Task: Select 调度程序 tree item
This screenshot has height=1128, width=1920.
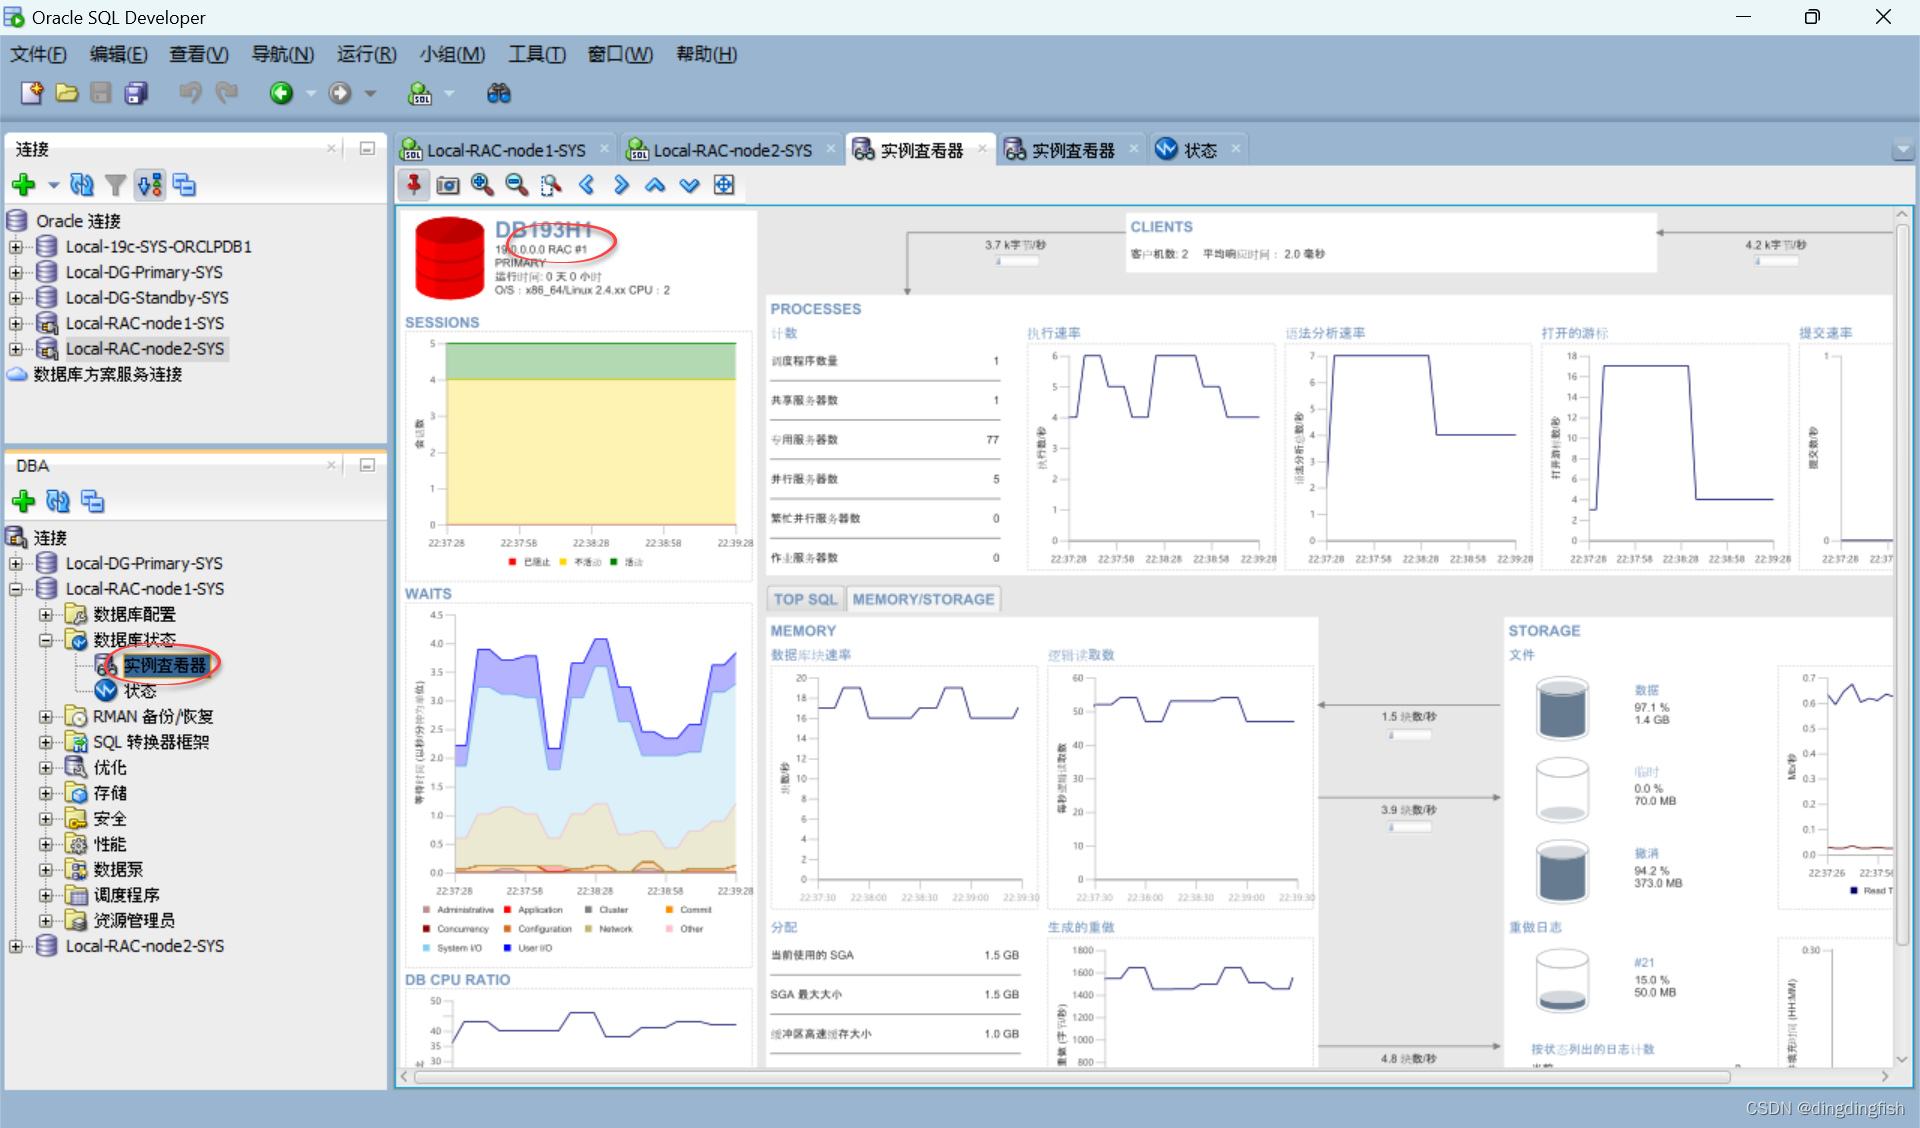Action: (x=126, y=895)
